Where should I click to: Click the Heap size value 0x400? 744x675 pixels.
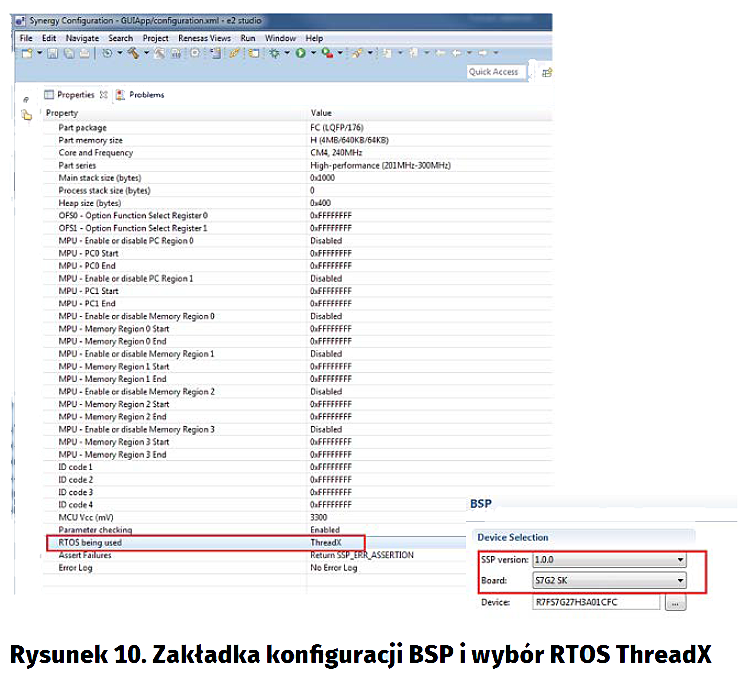(x=321, y=203)
